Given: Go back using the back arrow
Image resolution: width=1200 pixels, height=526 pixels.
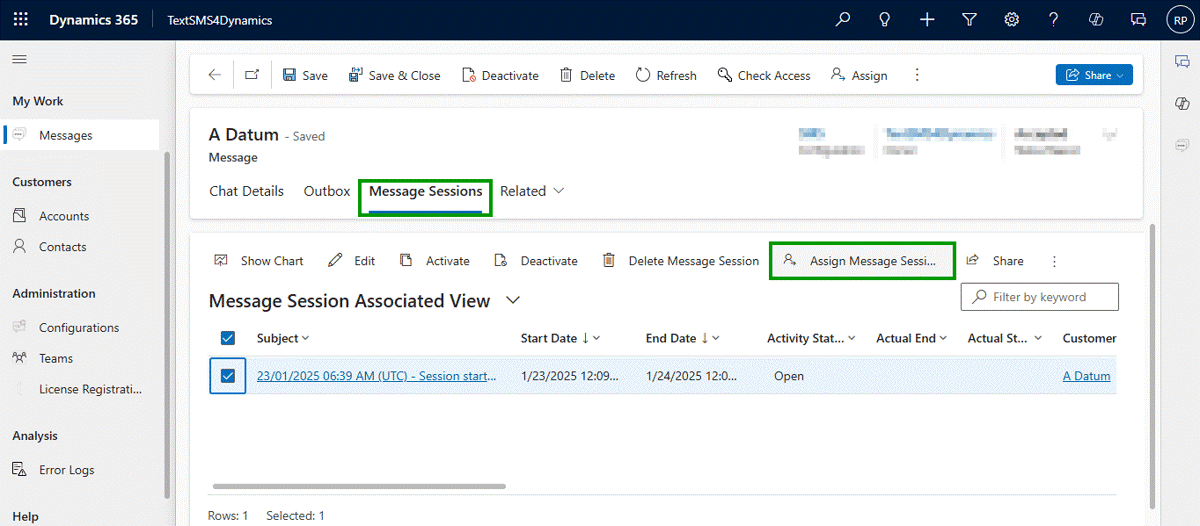Looking at the screenshot, I should (x=214, y=75).
